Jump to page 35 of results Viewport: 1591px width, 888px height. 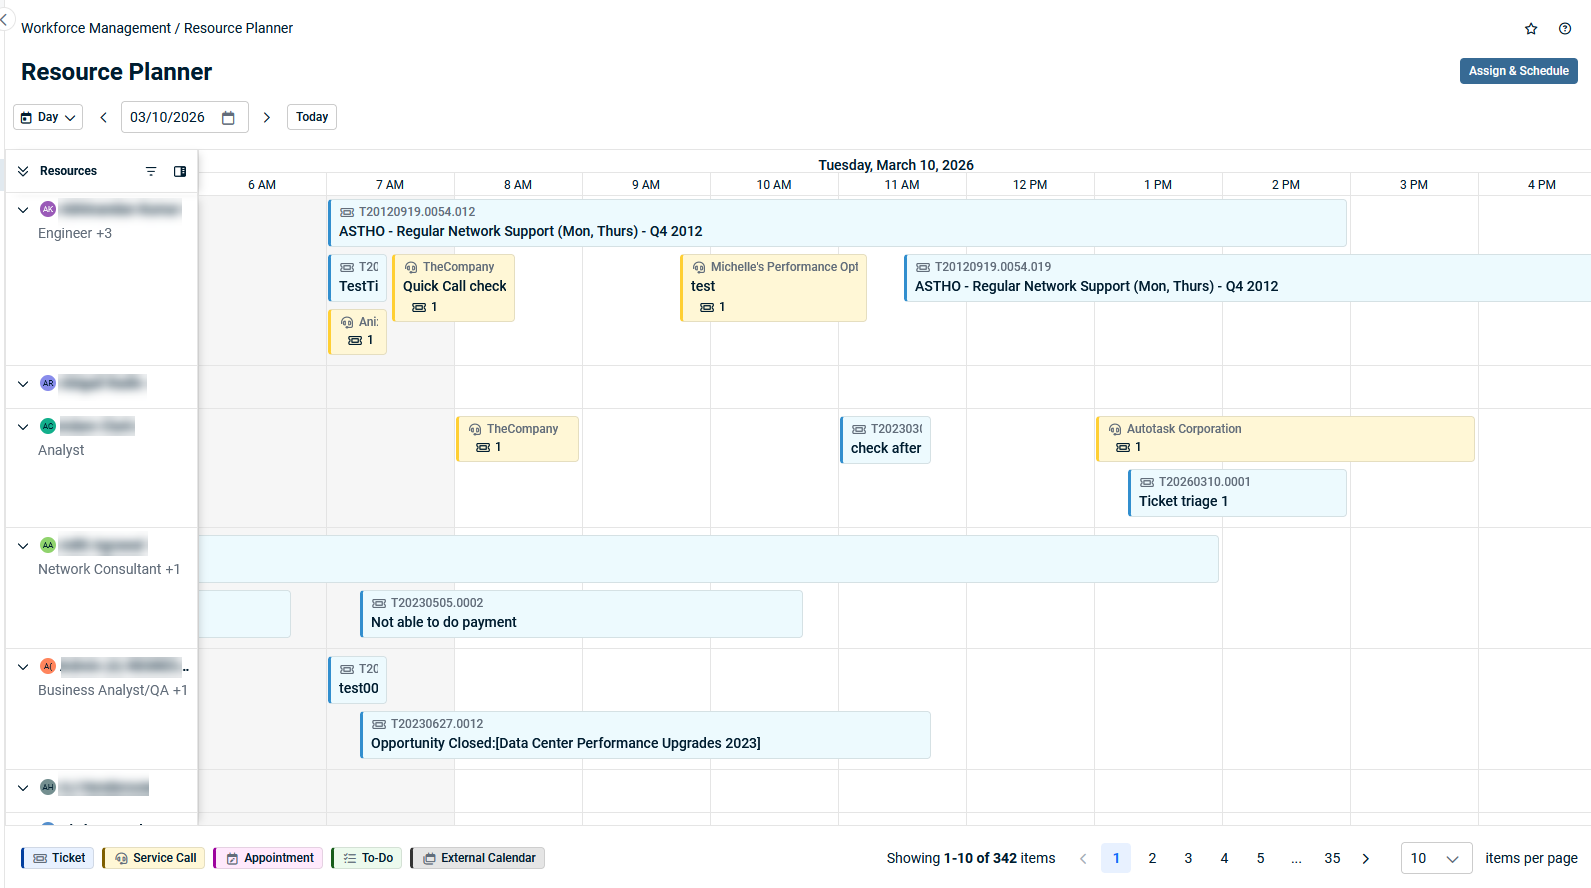tap(1332, 858)
